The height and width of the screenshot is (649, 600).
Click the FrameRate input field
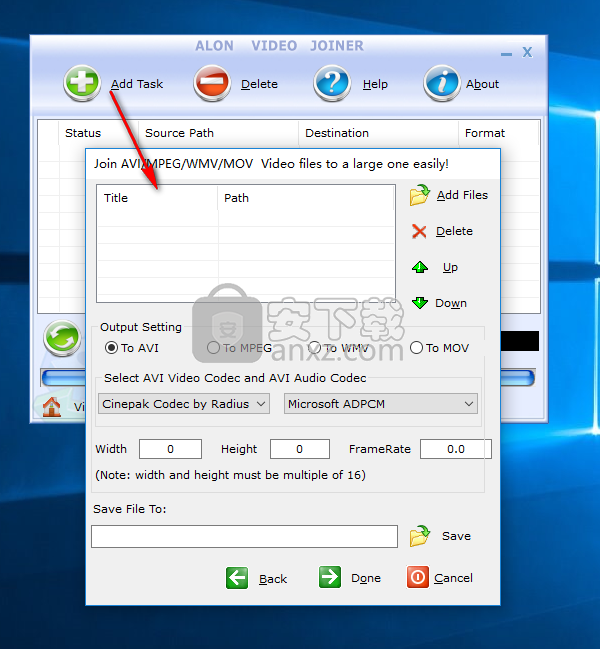click(x=456, y=449)
